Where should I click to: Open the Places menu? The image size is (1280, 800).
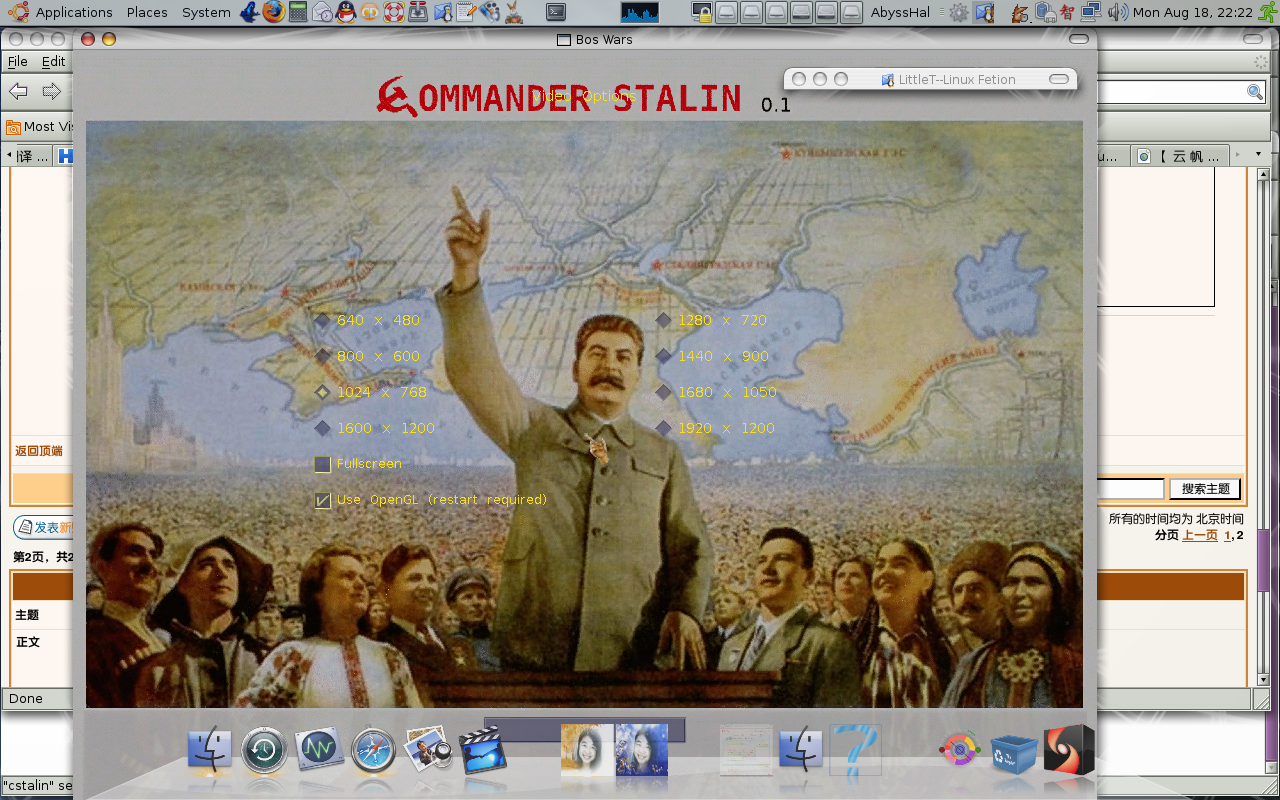tap(147, 12)
